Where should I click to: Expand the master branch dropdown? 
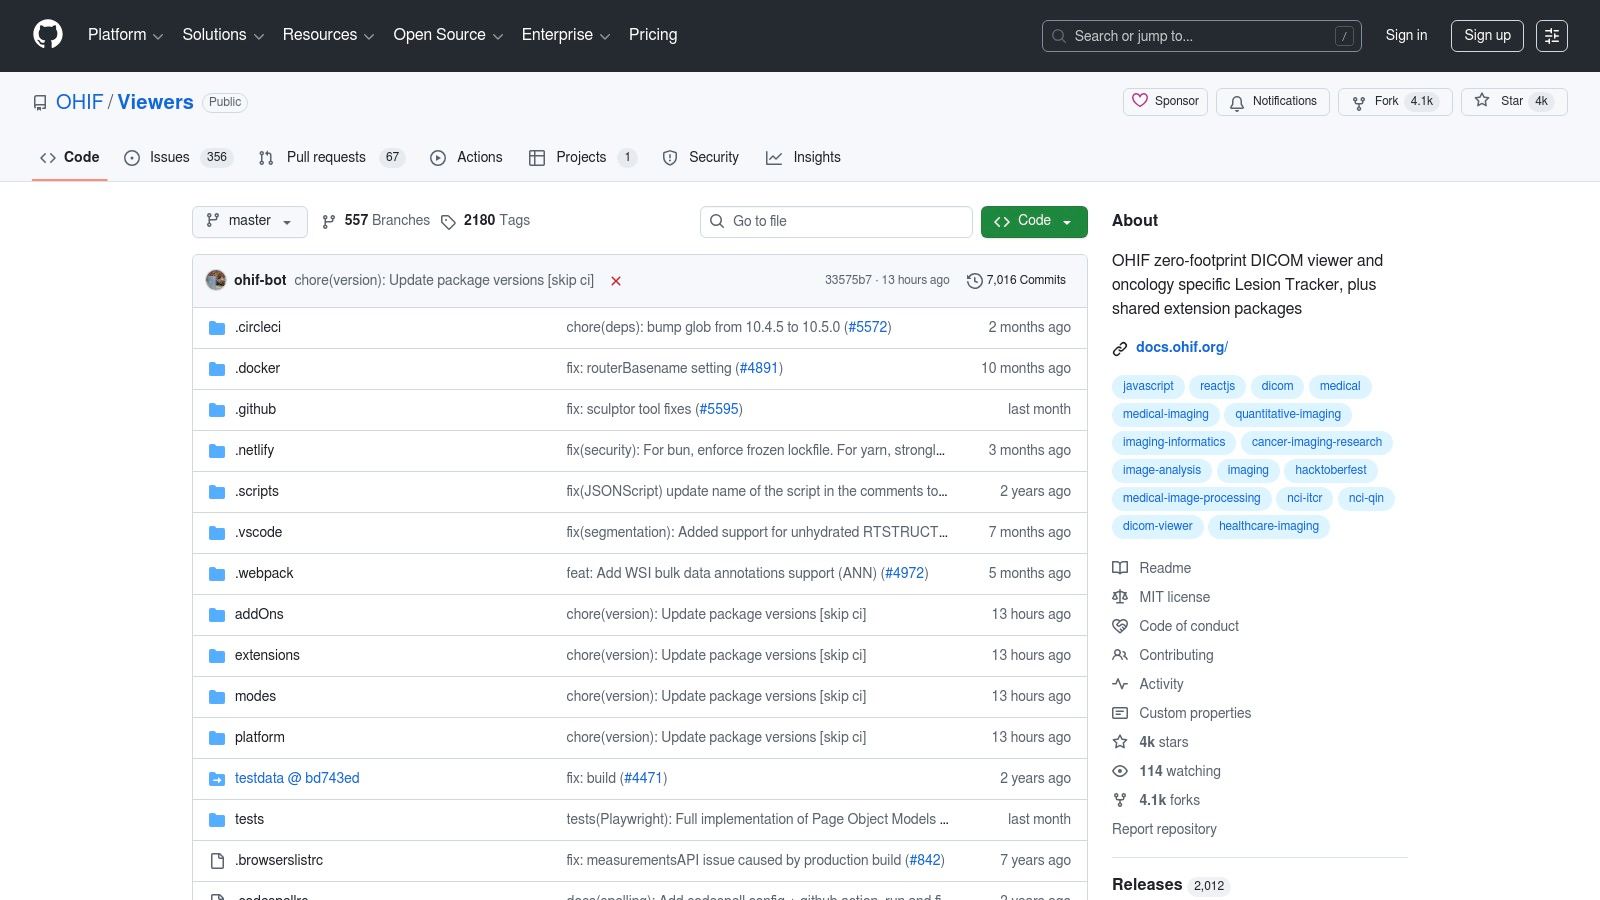[x=249, y=221]
